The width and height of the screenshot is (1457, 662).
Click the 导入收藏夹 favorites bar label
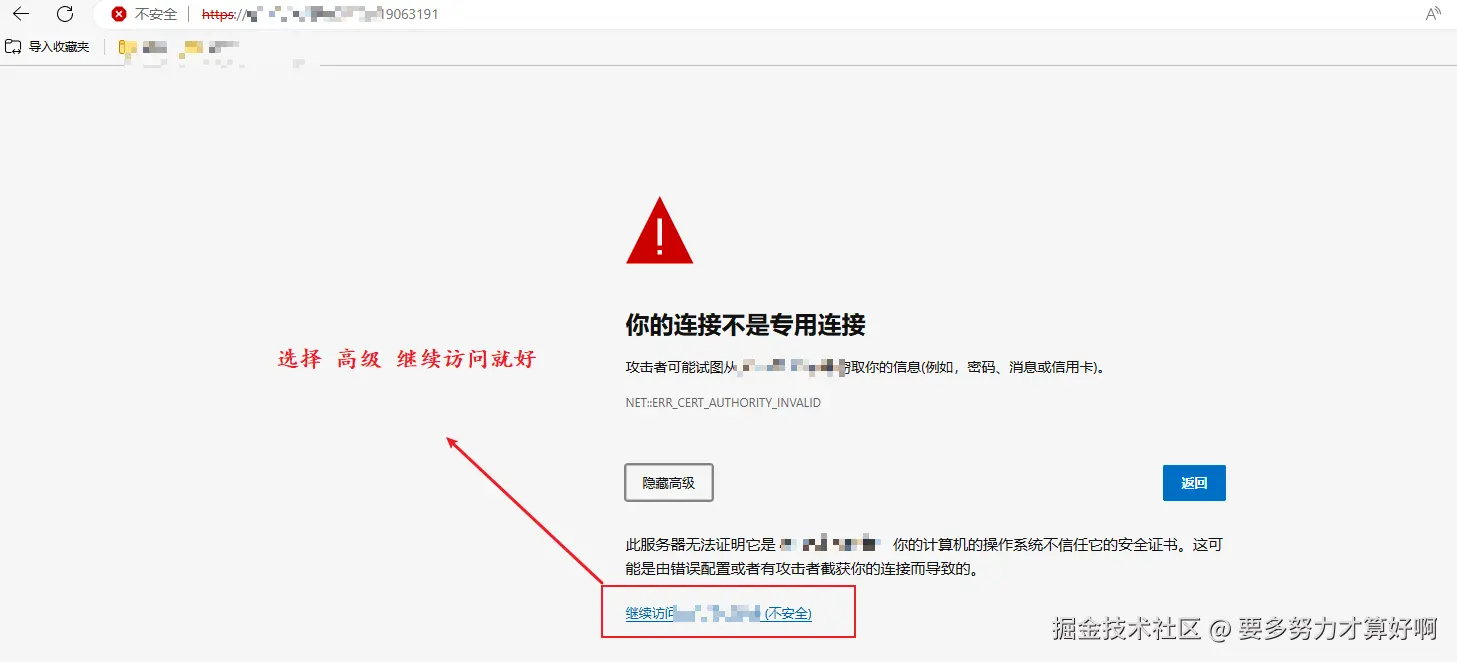tap(59, 47)
